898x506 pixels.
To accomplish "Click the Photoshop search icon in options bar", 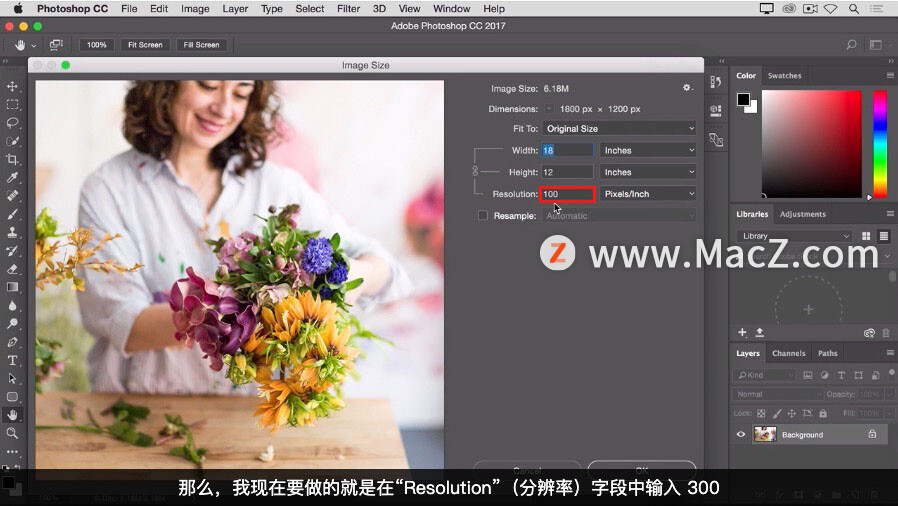I will [x=852, y=45].
